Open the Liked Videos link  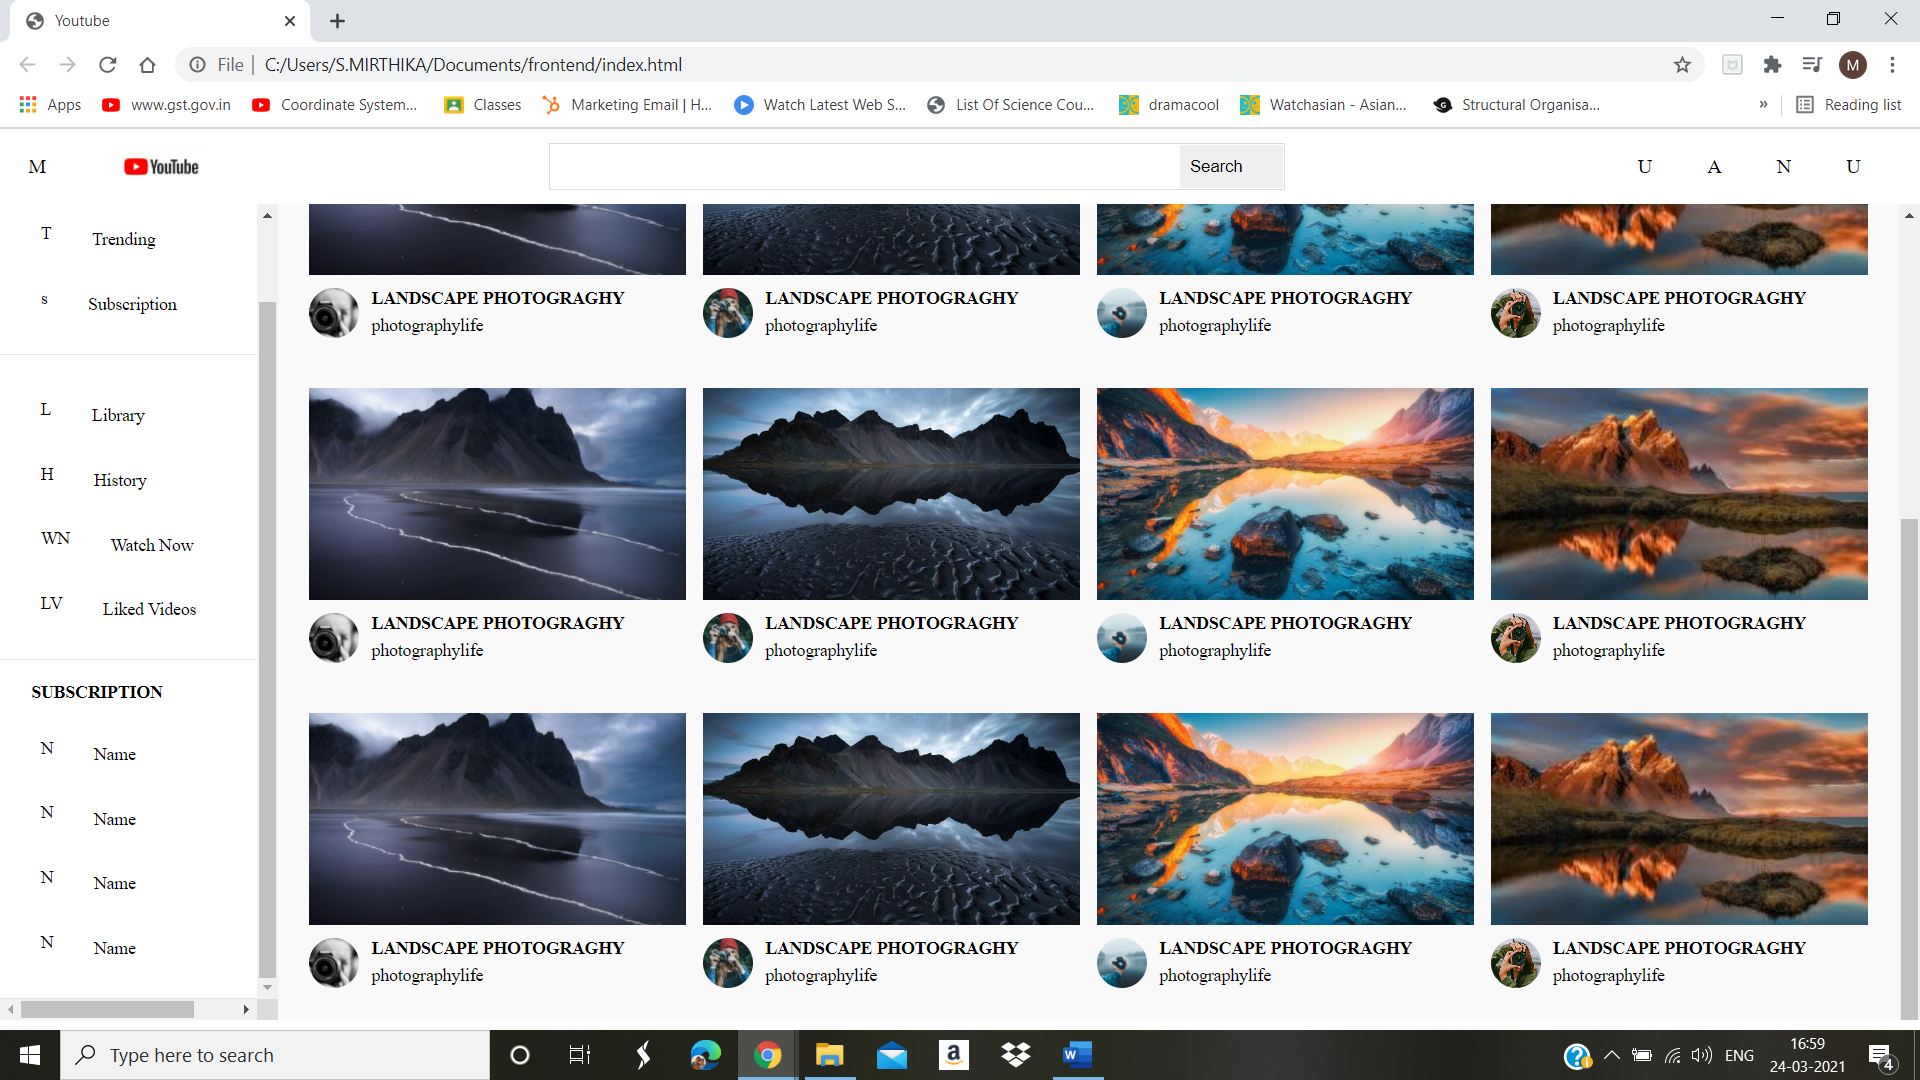(148, 608)
